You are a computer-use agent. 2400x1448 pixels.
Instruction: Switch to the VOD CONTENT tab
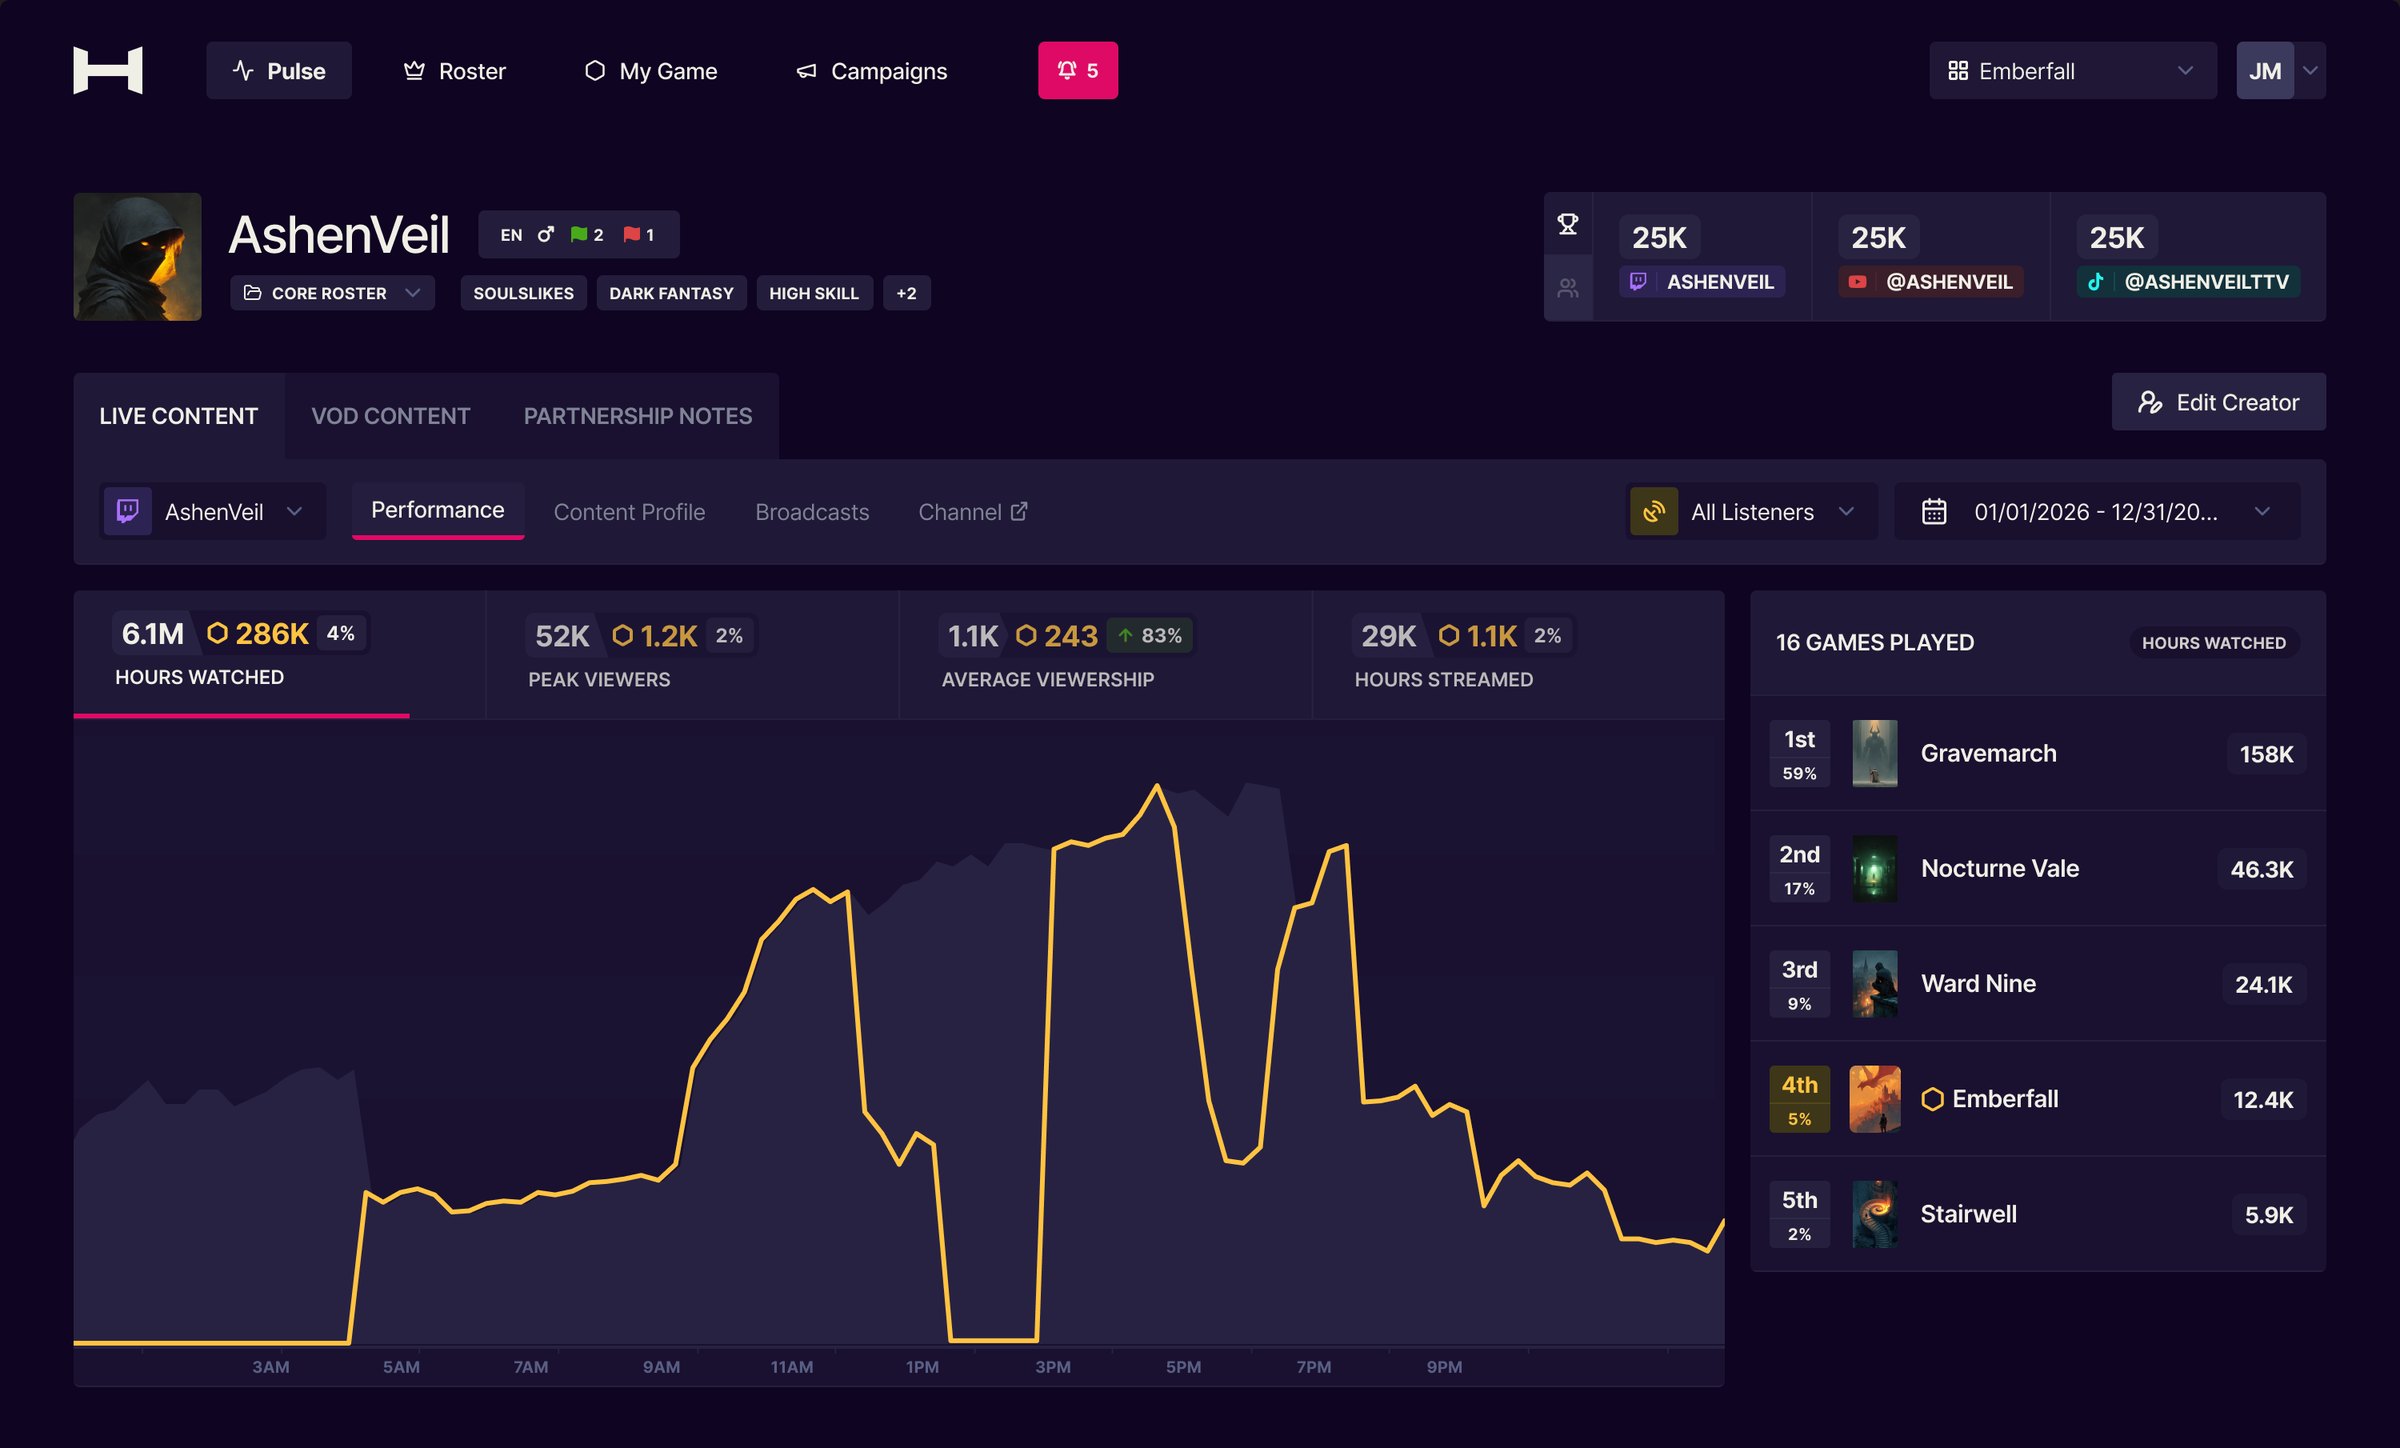[x=391, y=416]
